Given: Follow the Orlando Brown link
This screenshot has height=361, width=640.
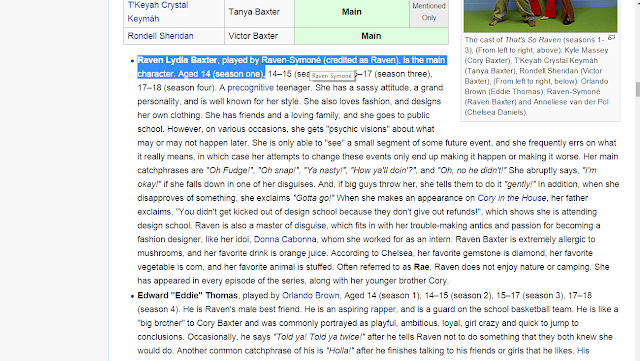Looking at the screenshot, I should point(310,295).
